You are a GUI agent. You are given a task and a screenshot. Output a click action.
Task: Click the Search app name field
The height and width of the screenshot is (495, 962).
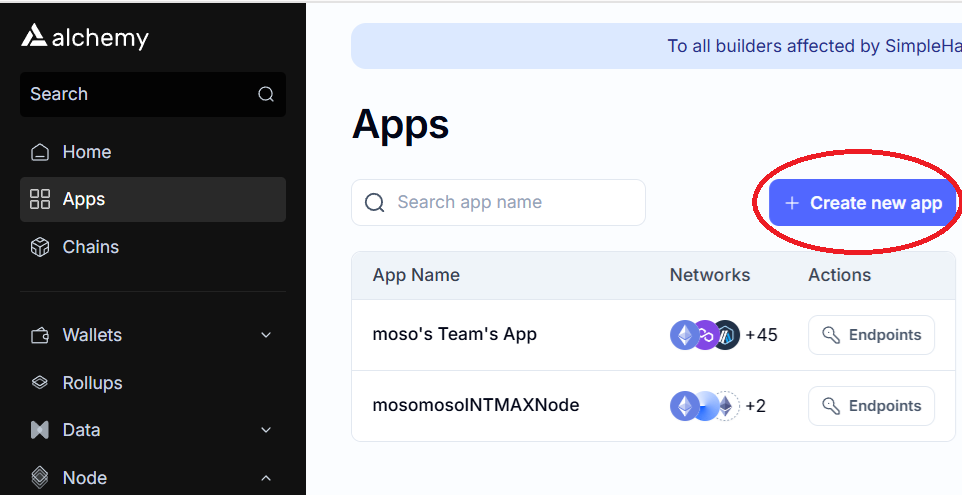pyautogui.click(x=498, y=202)
